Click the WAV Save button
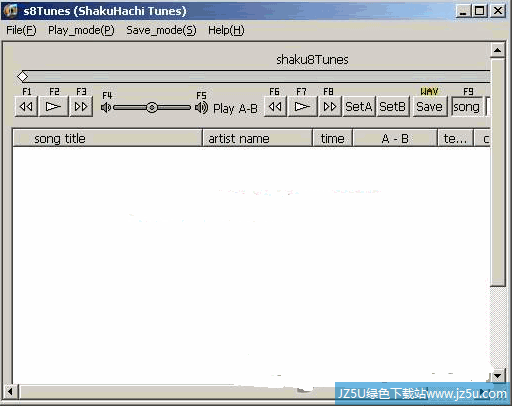The height and width of the screenshot is (408, 513). click(x=429, y=107)
